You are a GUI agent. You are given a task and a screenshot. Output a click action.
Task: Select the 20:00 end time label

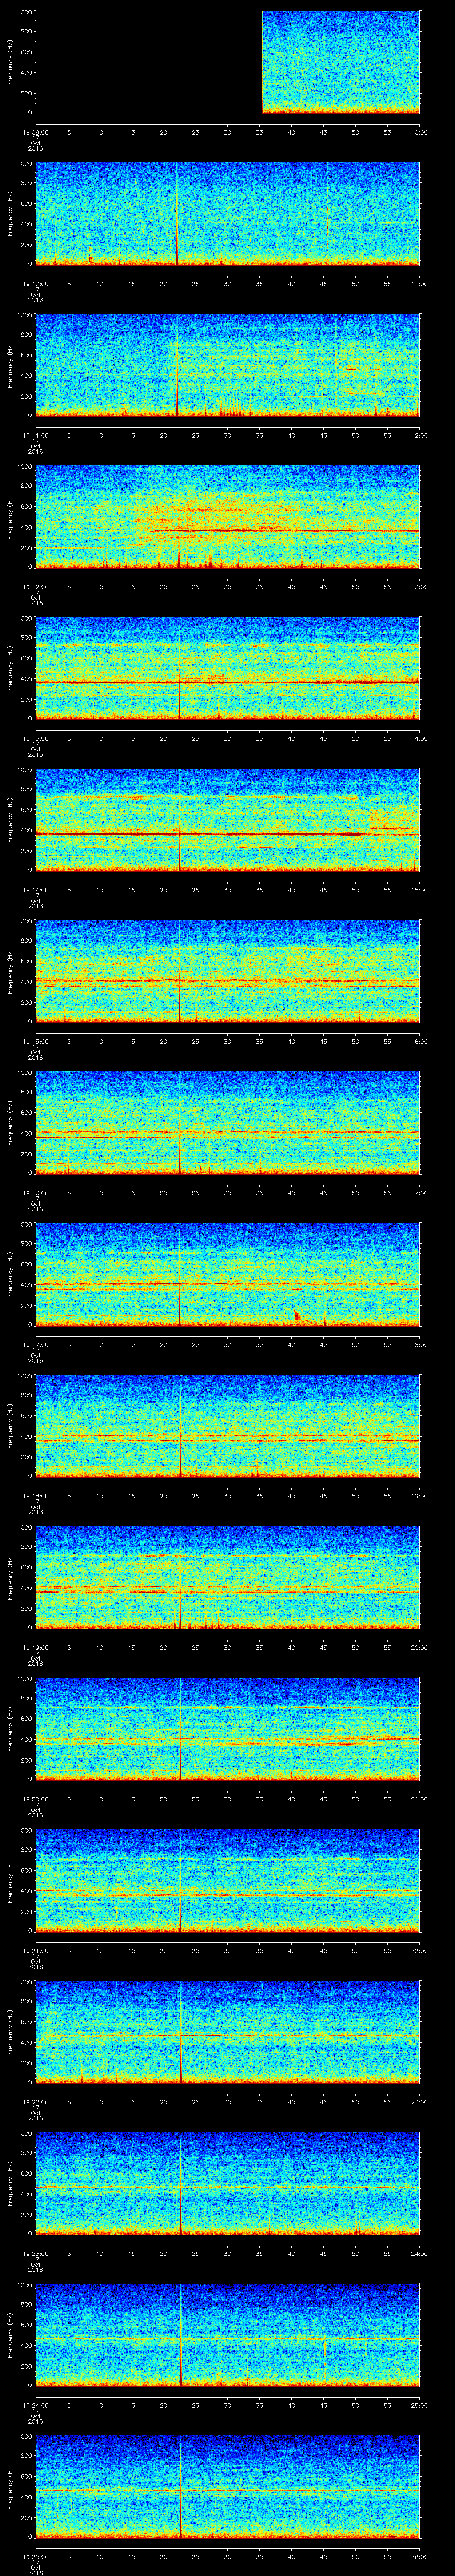click(x=420, y=1648)
